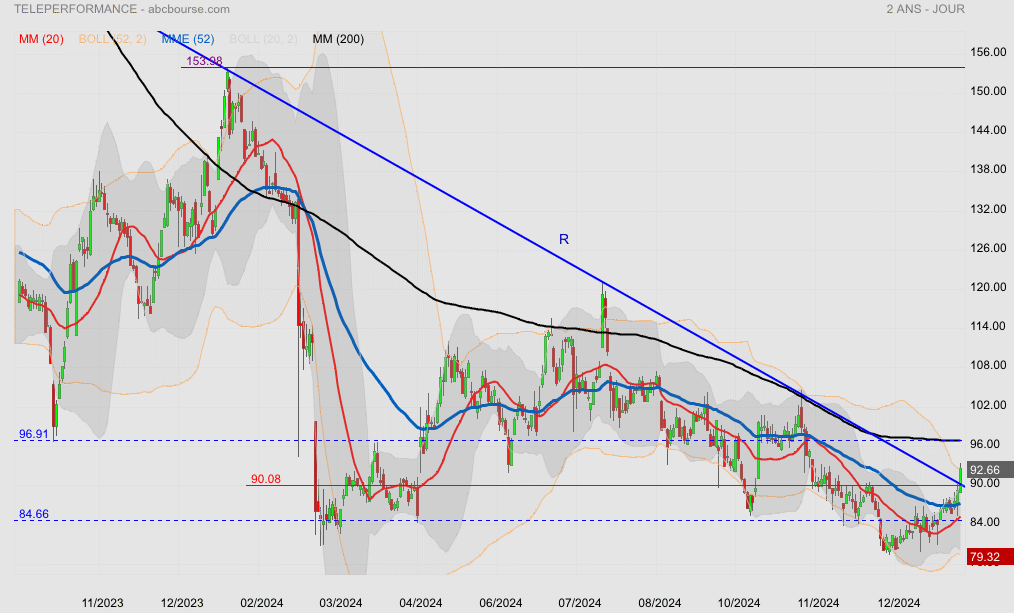Click the 03/2024 date axis label
Viewport: 1014px width, 613px height.
(x=341, y=603)
